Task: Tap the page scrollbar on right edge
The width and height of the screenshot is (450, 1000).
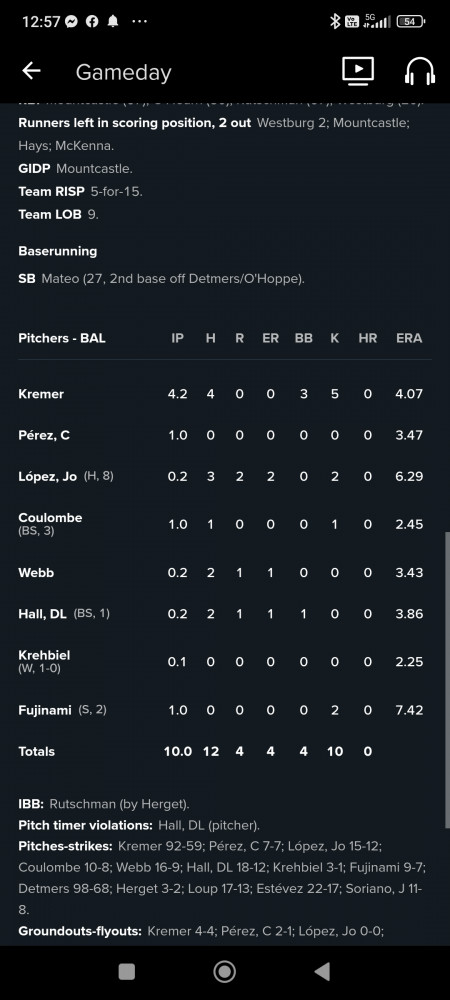Action: (447, 679)
